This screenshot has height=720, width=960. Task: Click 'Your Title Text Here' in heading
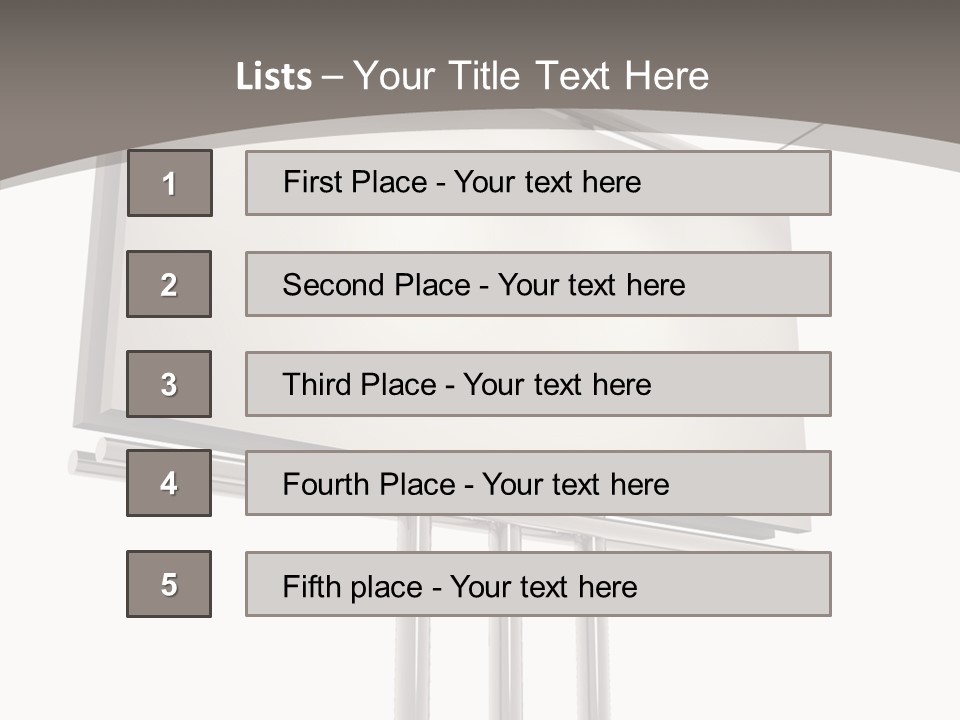point(531,77)
